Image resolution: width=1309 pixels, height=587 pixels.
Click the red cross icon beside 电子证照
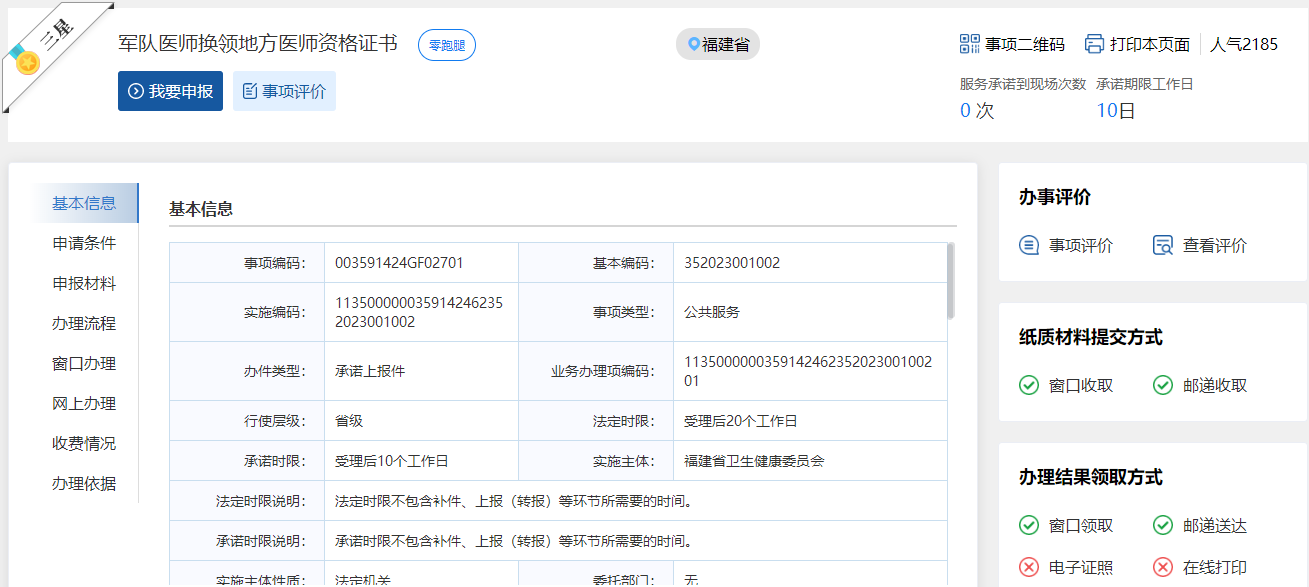tap(1029, 567)
